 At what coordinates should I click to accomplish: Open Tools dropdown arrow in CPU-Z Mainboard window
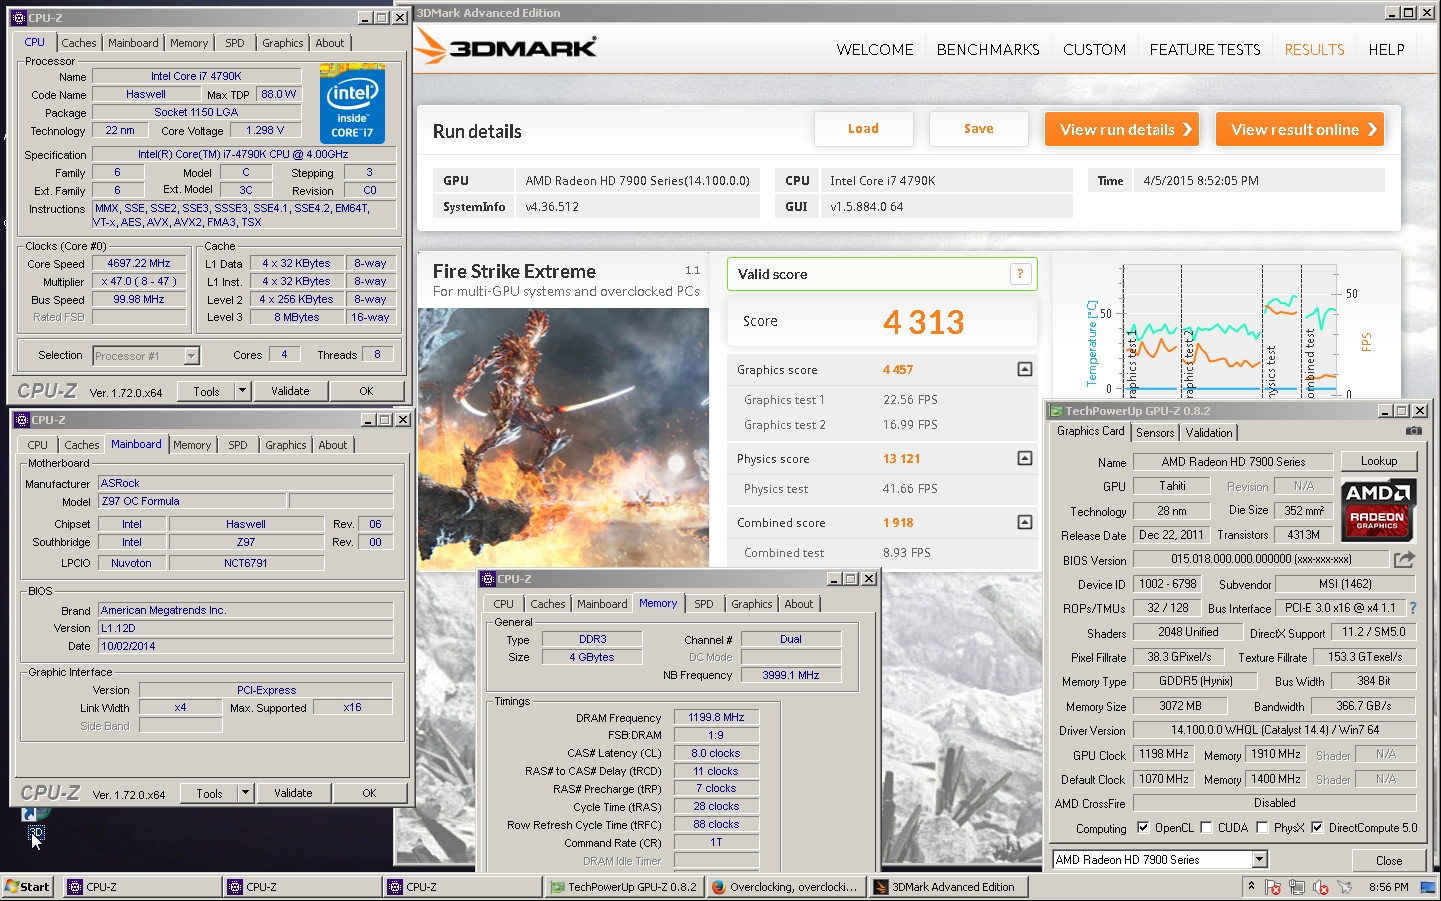tap(245, 793)
